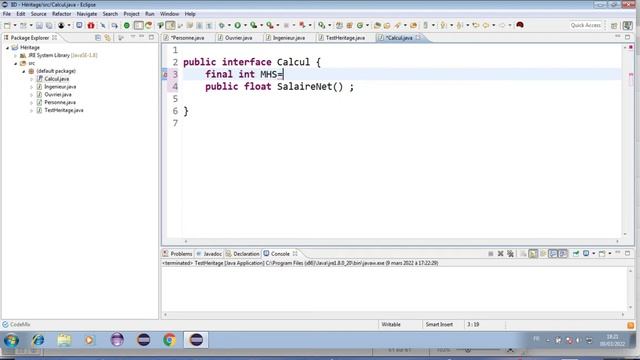Click Collapse All in Package Explorer
The image size is (640, 360).
98,38
